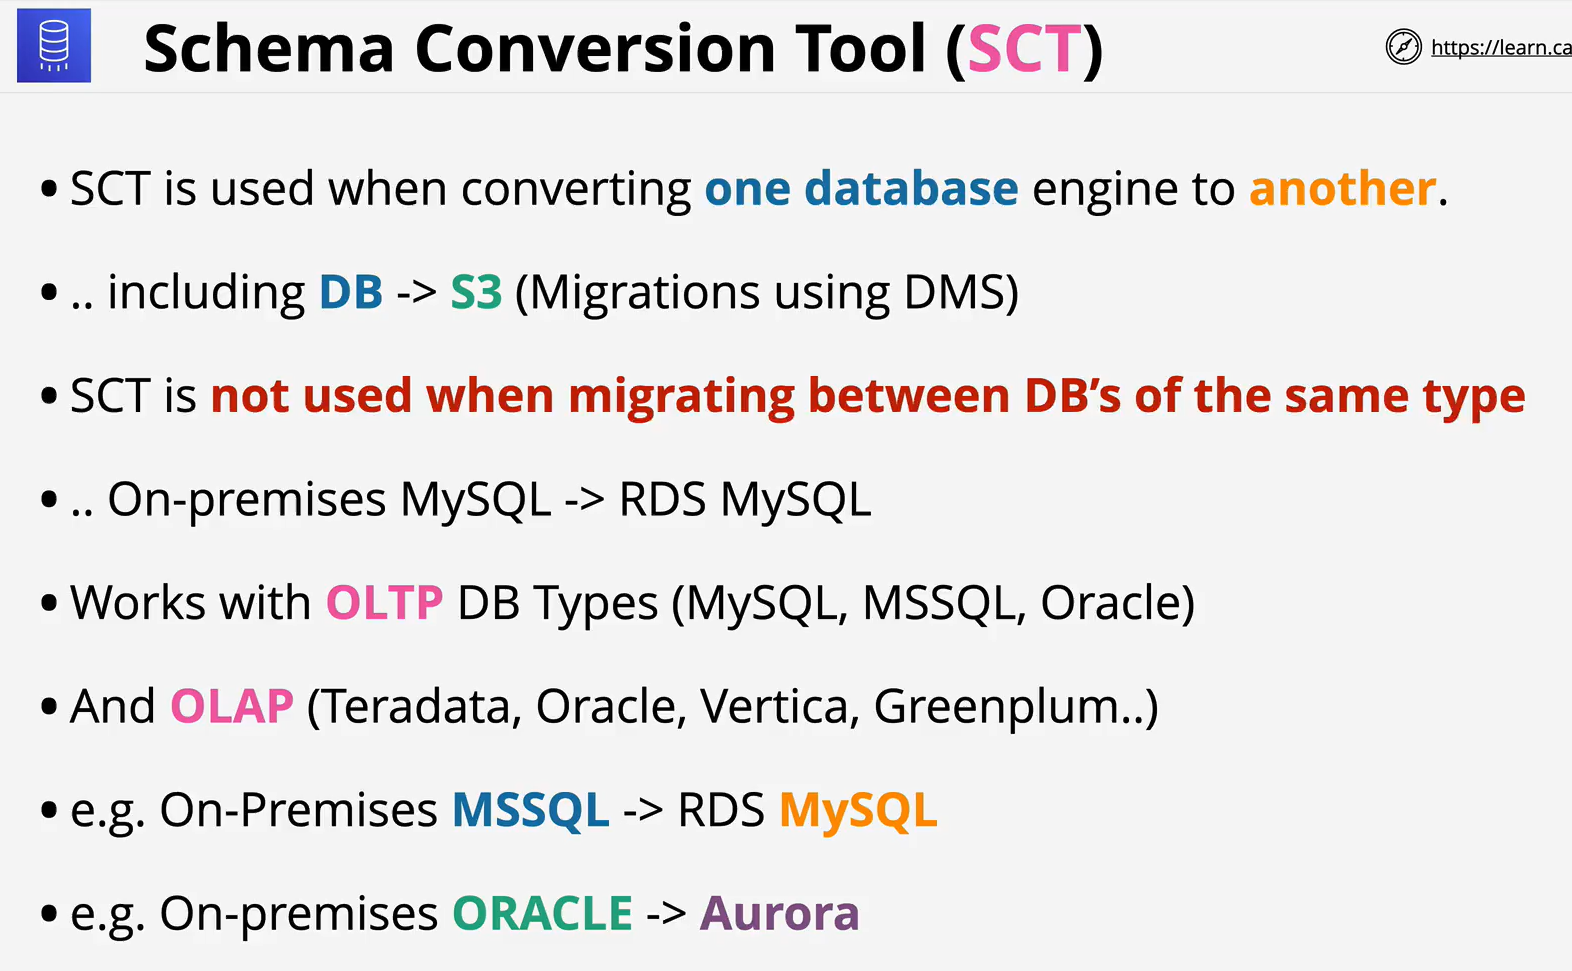Viewport: 1572px width, 971px height.
Task: Open the https://learn.ca link
Action: point(1501,47)
